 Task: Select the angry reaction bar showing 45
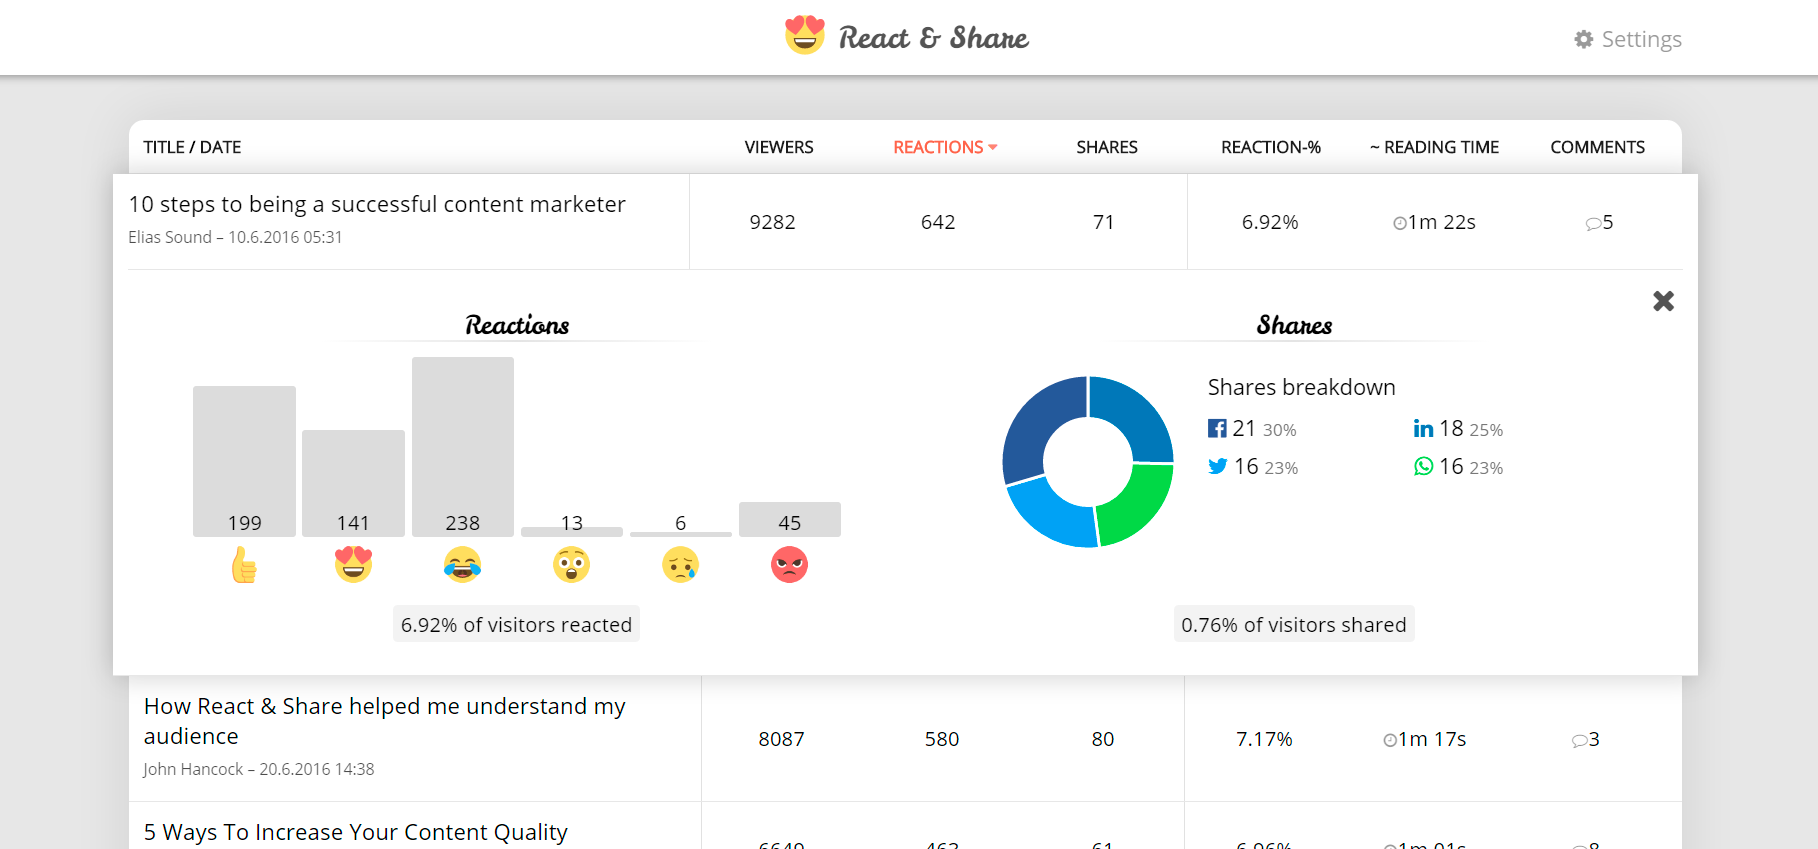790,519
